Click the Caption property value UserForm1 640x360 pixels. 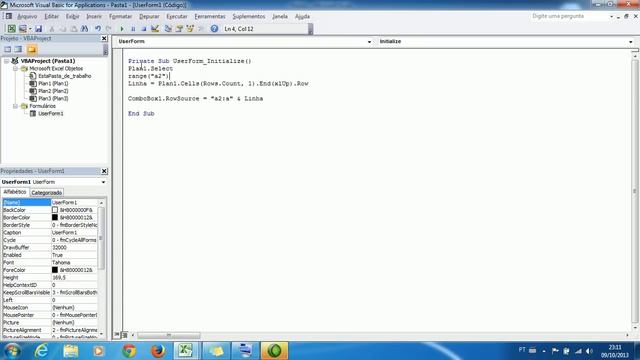(74, 233)
